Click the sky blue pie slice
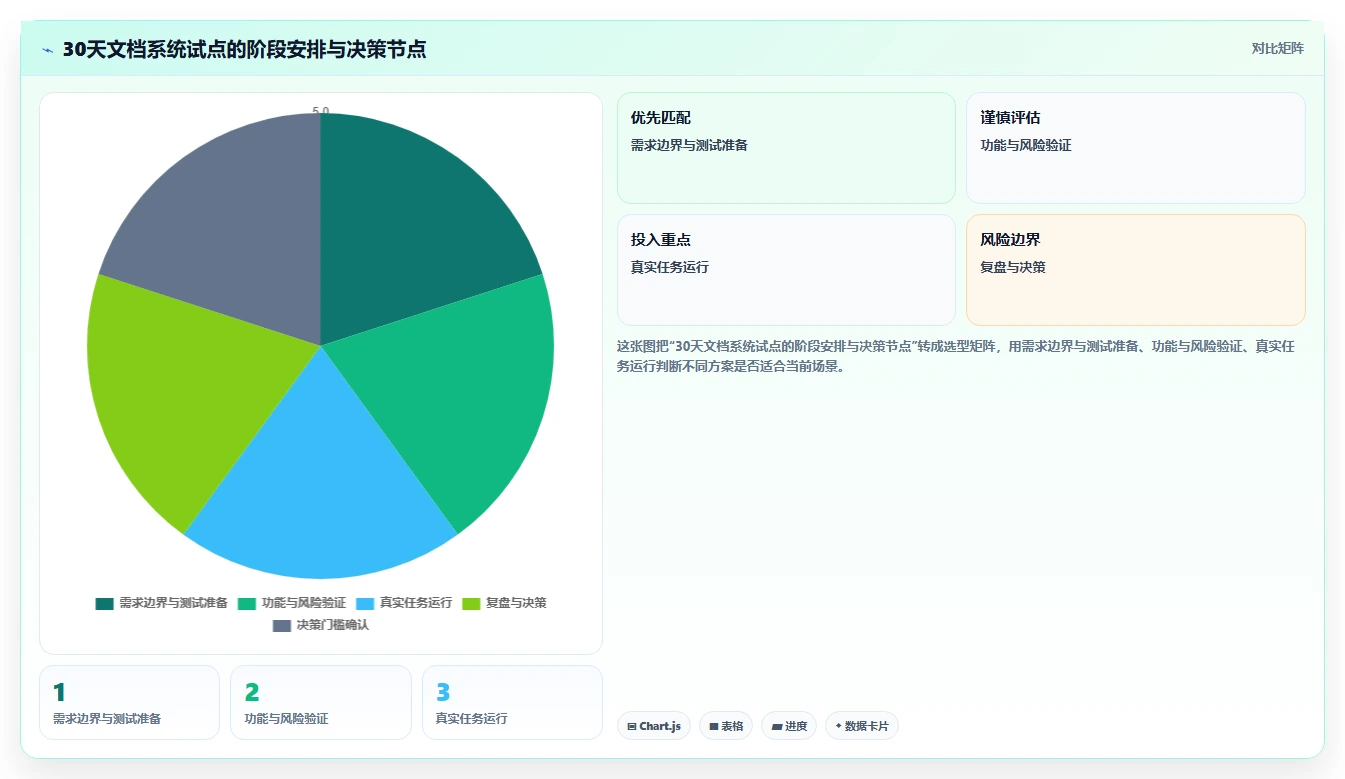The image size is (1345, 779). pos(321,480)
